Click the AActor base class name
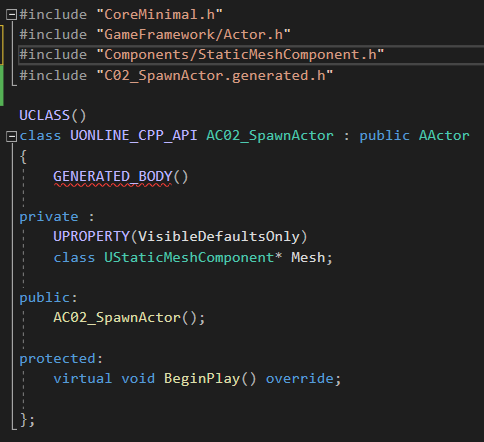 coord(444,136)
